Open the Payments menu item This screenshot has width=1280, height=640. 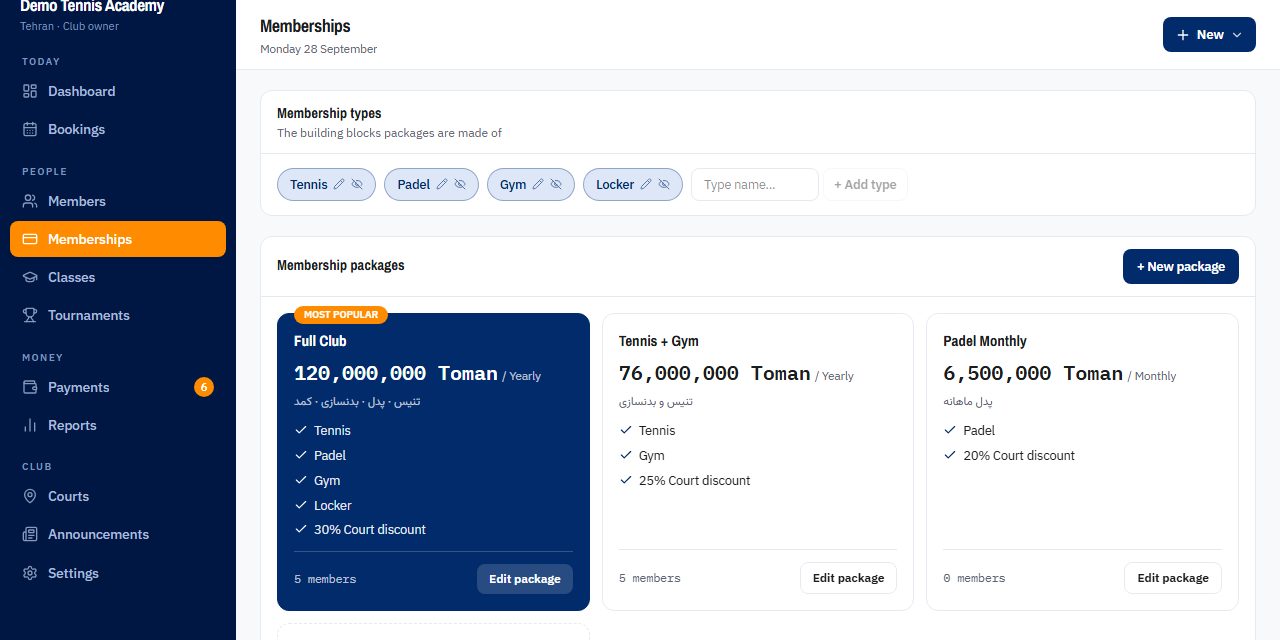pyautogui.click(x=118, y=387)
